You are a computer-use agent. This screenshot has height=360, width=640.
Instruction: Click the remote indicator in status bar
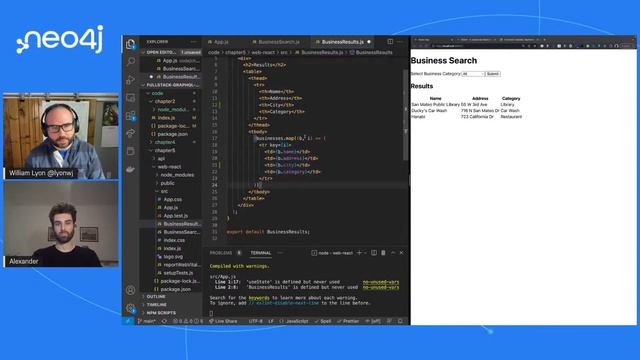click(x=128, y=321)
